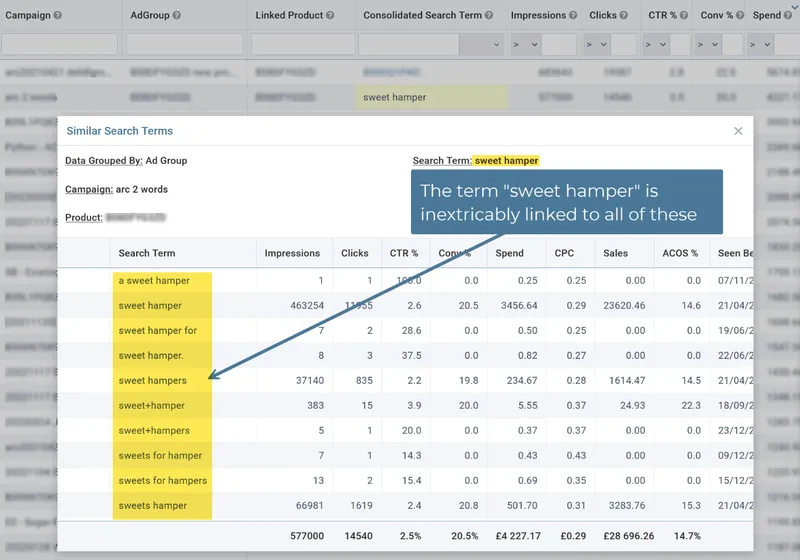Sort dialog table by Search Term column
Image resolution: width=800 pixels, height=560 pixels.
pos(147,253)
